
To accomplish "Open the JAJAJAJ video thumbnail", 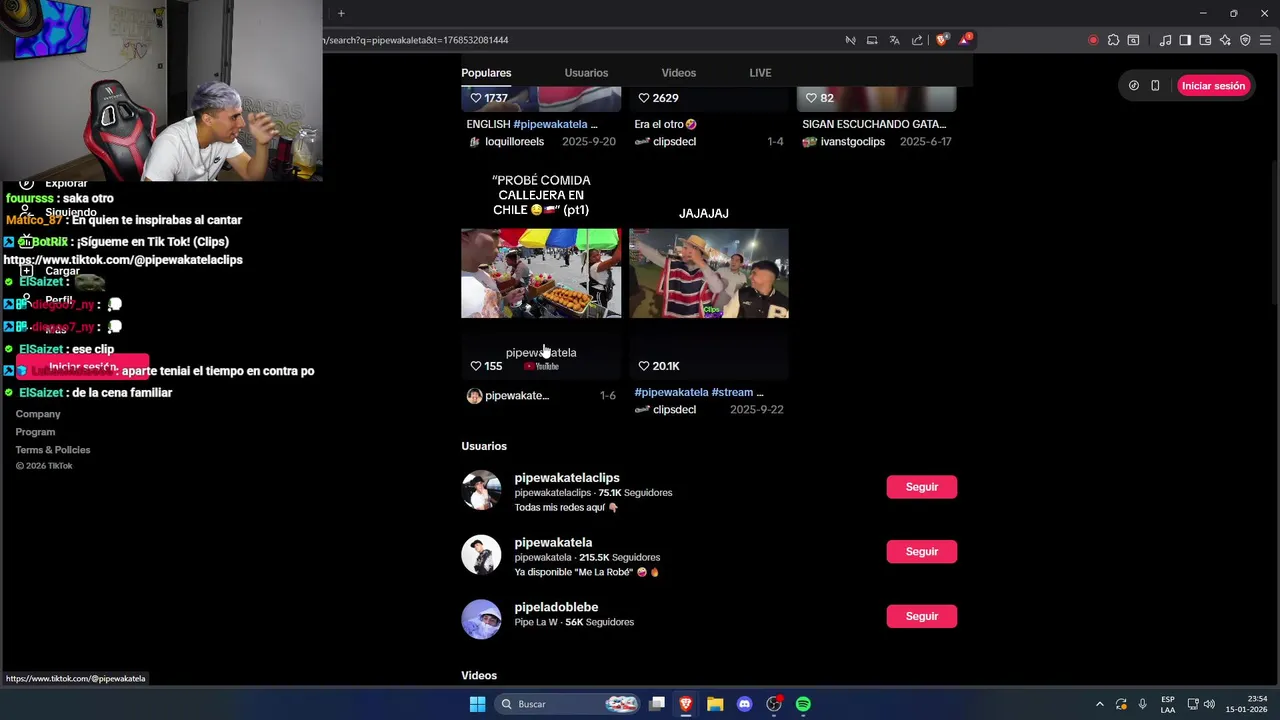I will 709,273.
